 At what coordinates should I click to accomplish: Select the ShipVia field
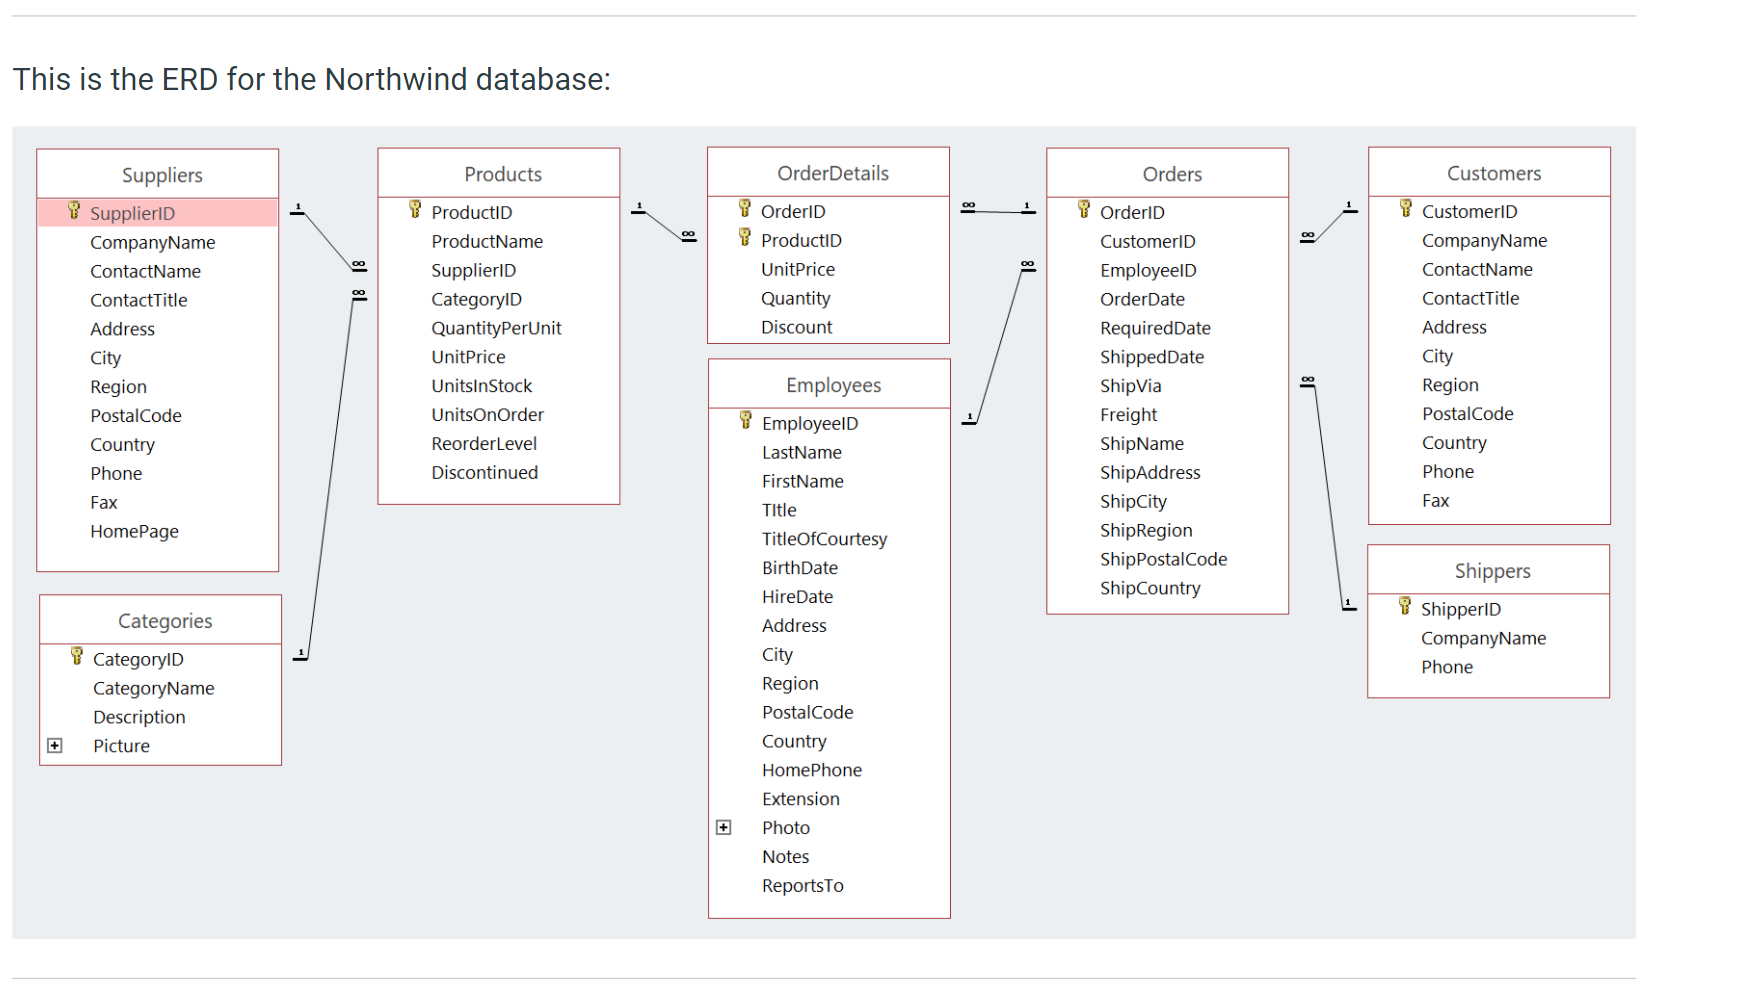(x=1131, y=387)
